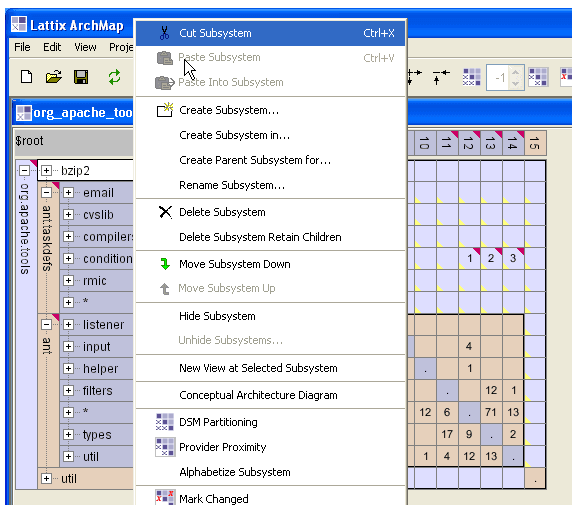Click the org_apache_too document window icon
The image size is (572, 505).
pyautogui.click(x=24, y=113)
